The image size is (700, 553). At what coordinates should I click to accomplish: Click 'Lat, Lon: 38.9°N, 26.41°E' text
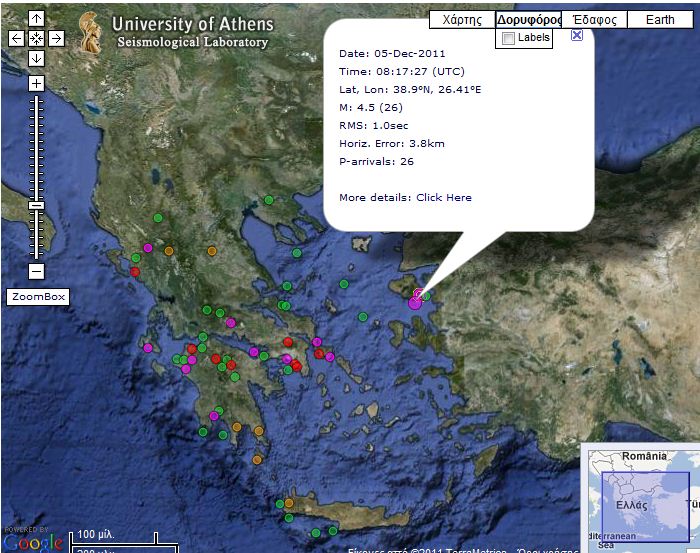tap(410, 90)
